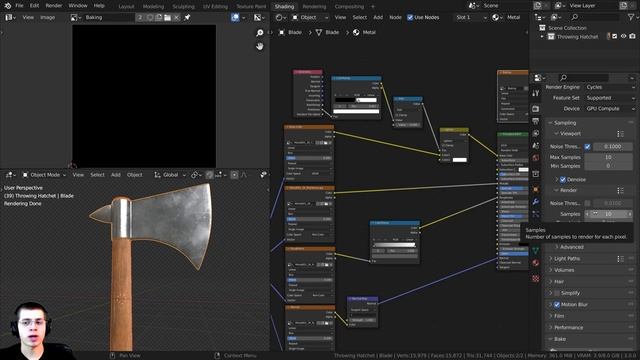Toggle the Motion Blur checkbox

click(x=557, y=304)
